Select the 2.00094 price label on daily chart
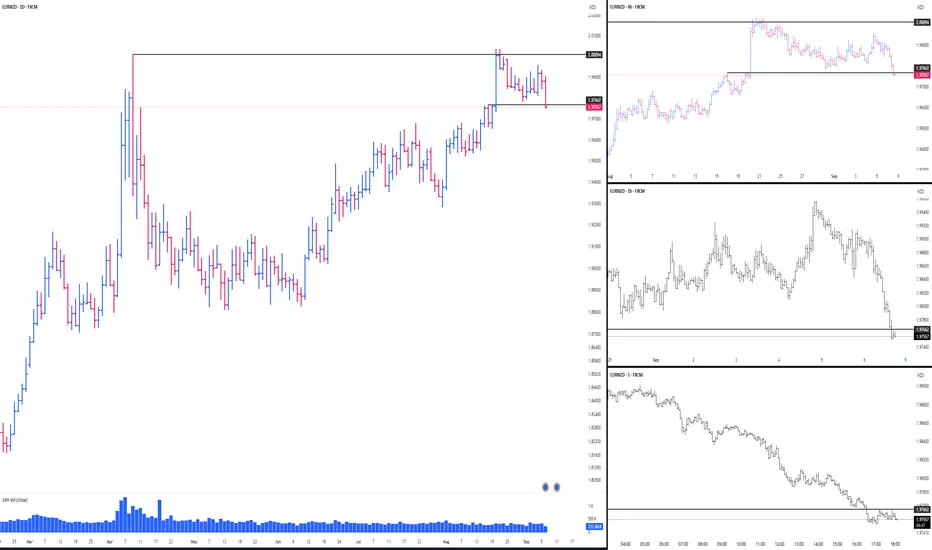This screenshot has width=932, height=550. 594,55
